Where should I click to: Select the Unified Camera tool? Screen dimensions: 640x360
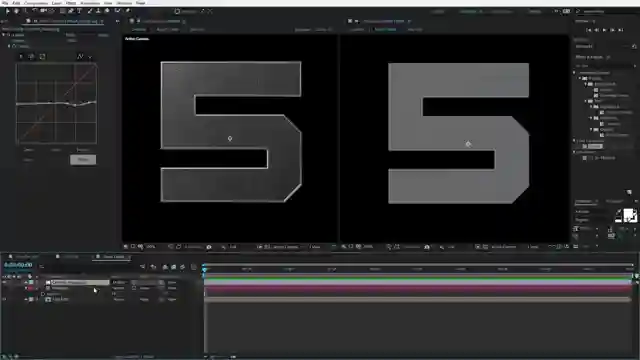coord(43,11)
